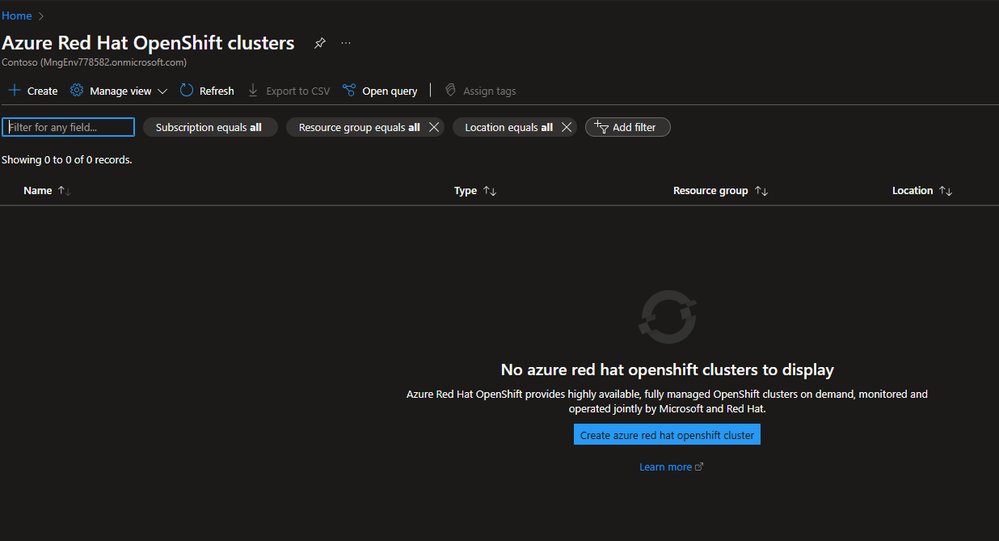
Task: Sort by the Location column
Action: [x=922, y=191]
